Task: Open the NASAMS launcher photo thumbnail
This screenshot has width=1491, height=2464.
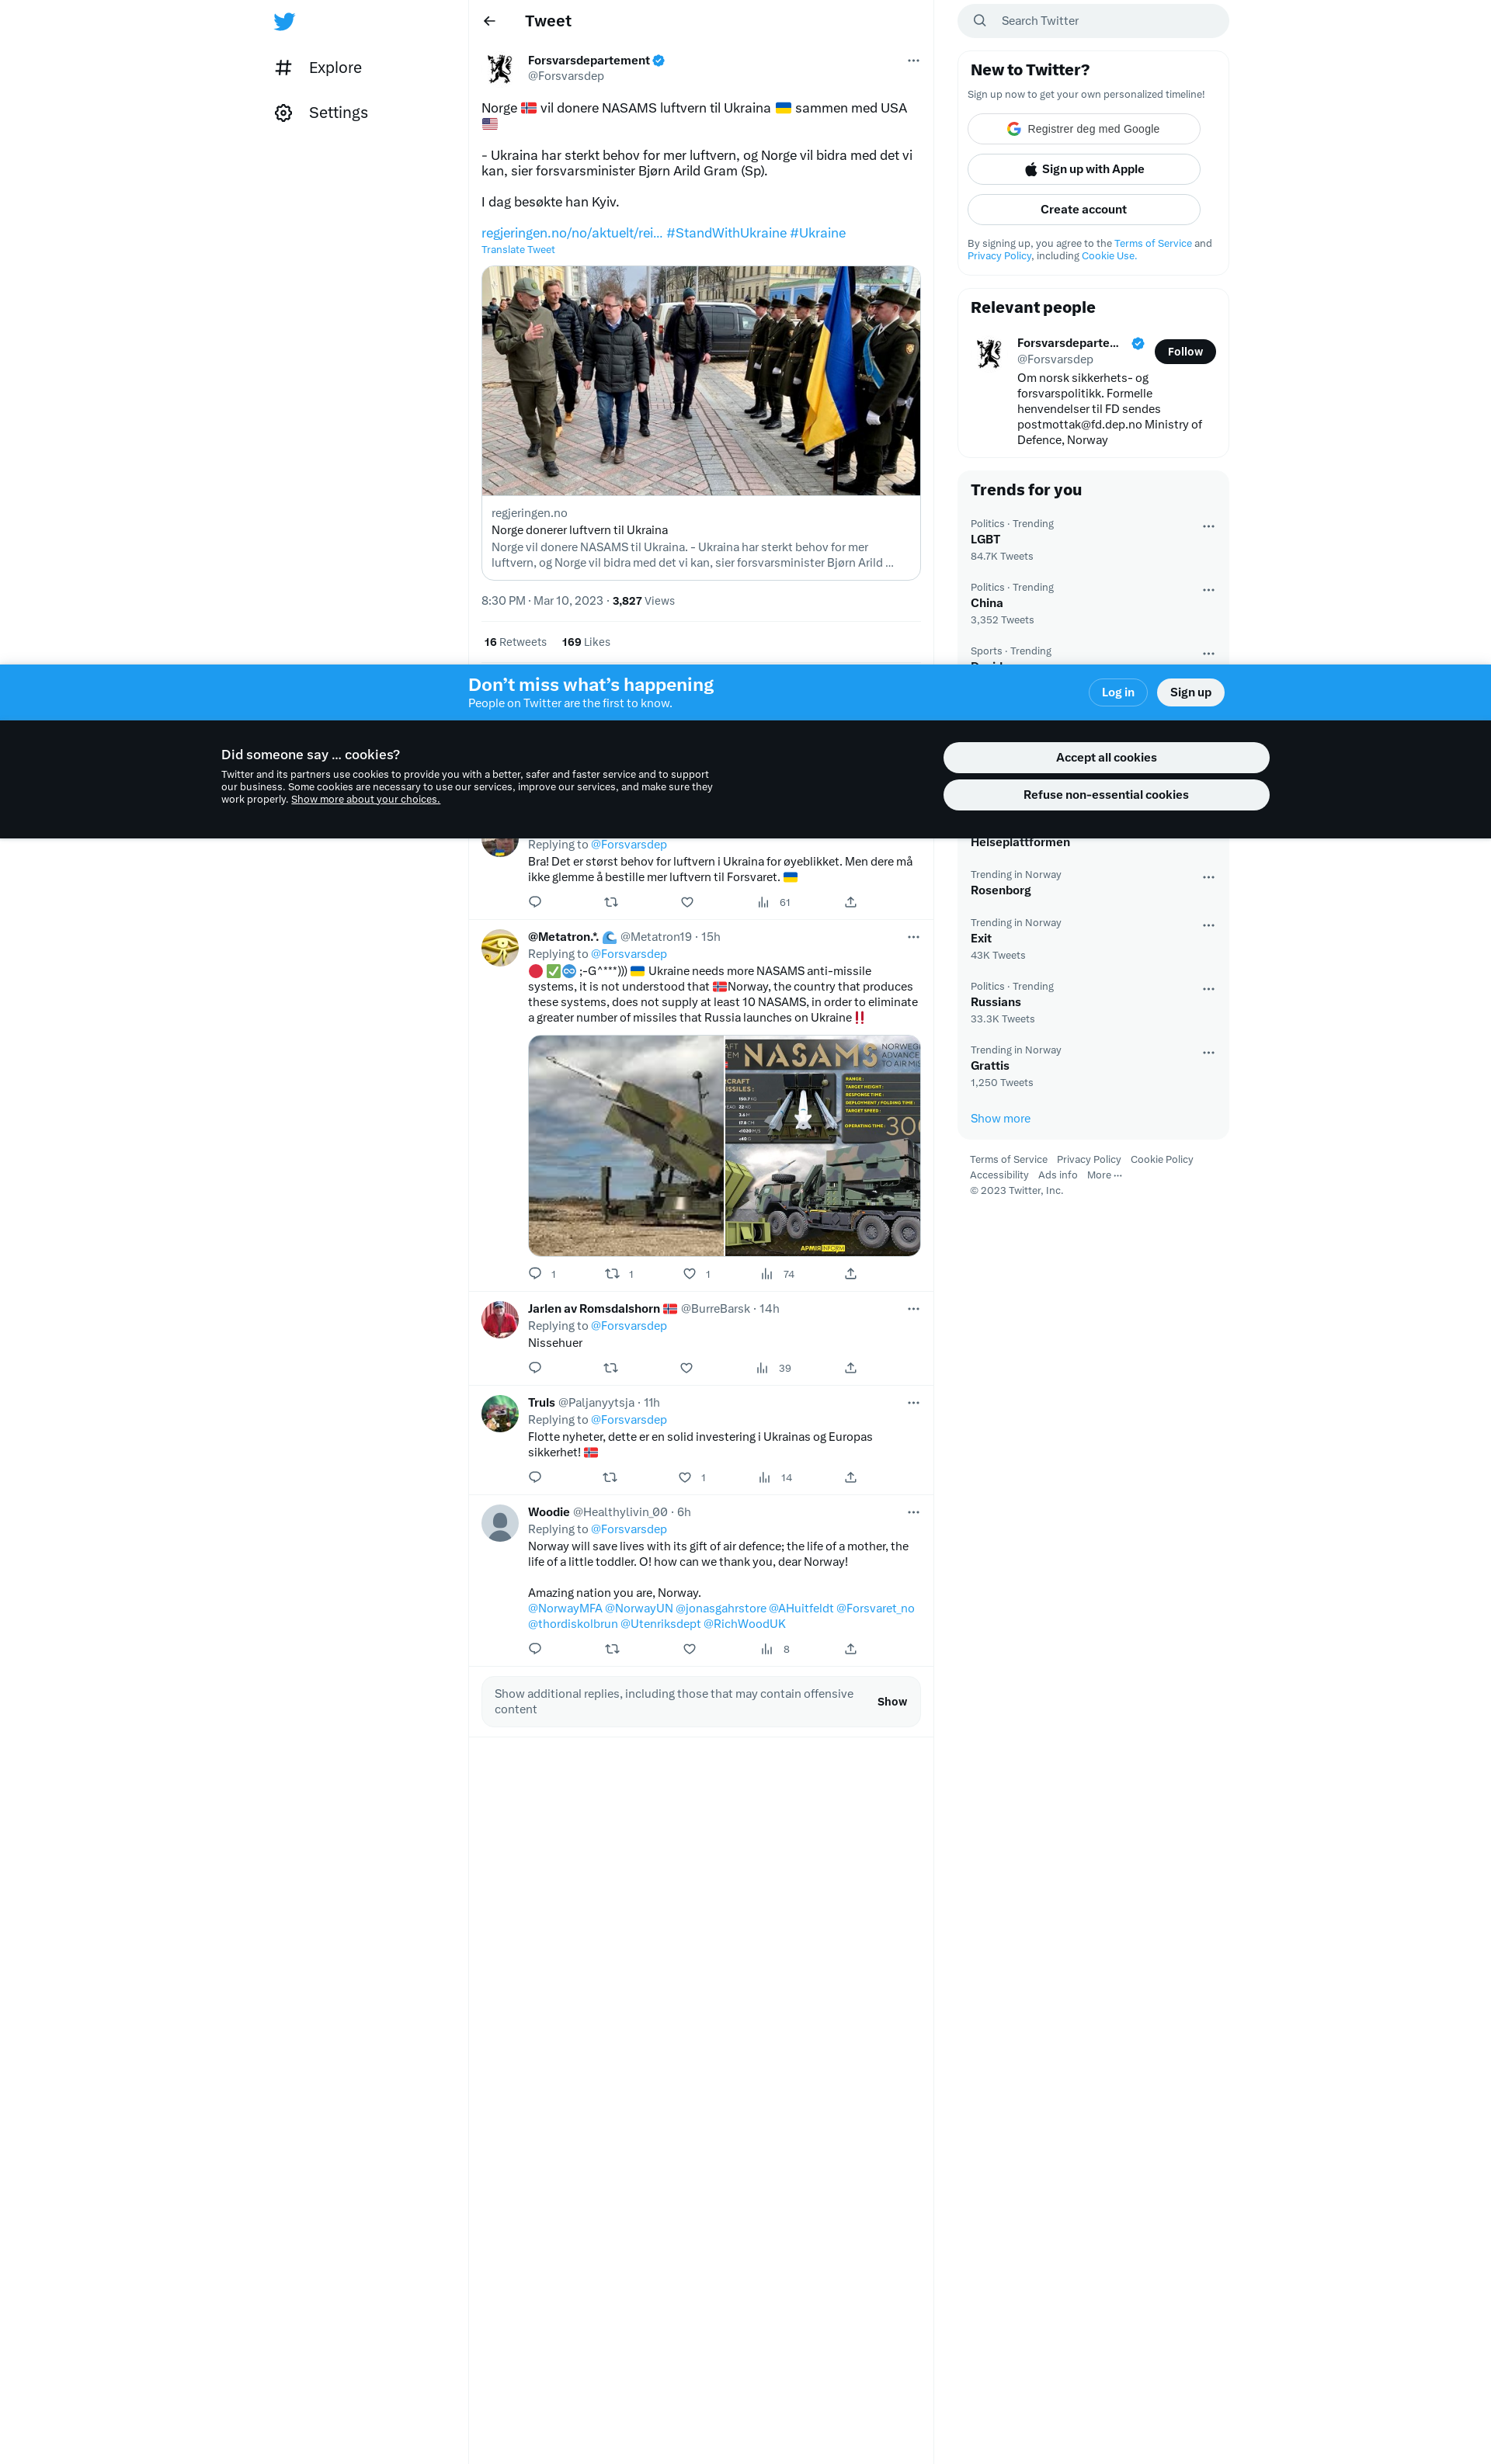Action: click(625, 1145)
